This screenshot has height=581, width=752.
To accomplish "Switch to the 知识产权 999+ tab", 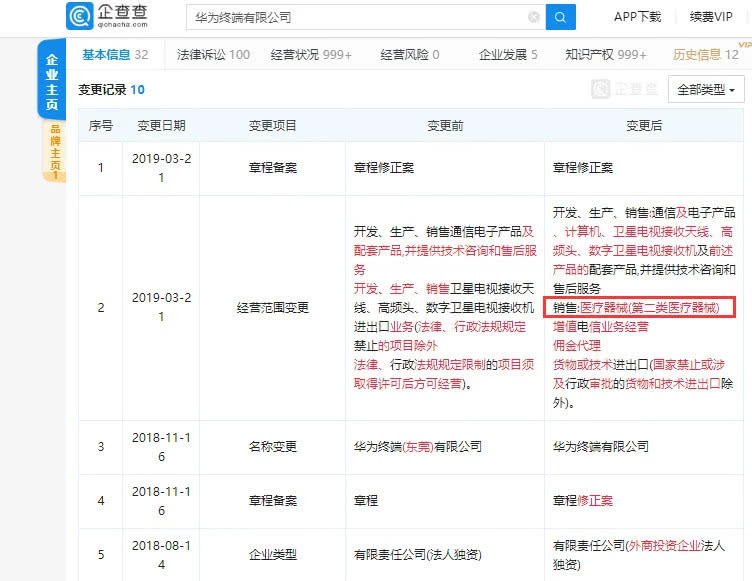I will click(x=606, y=55).
